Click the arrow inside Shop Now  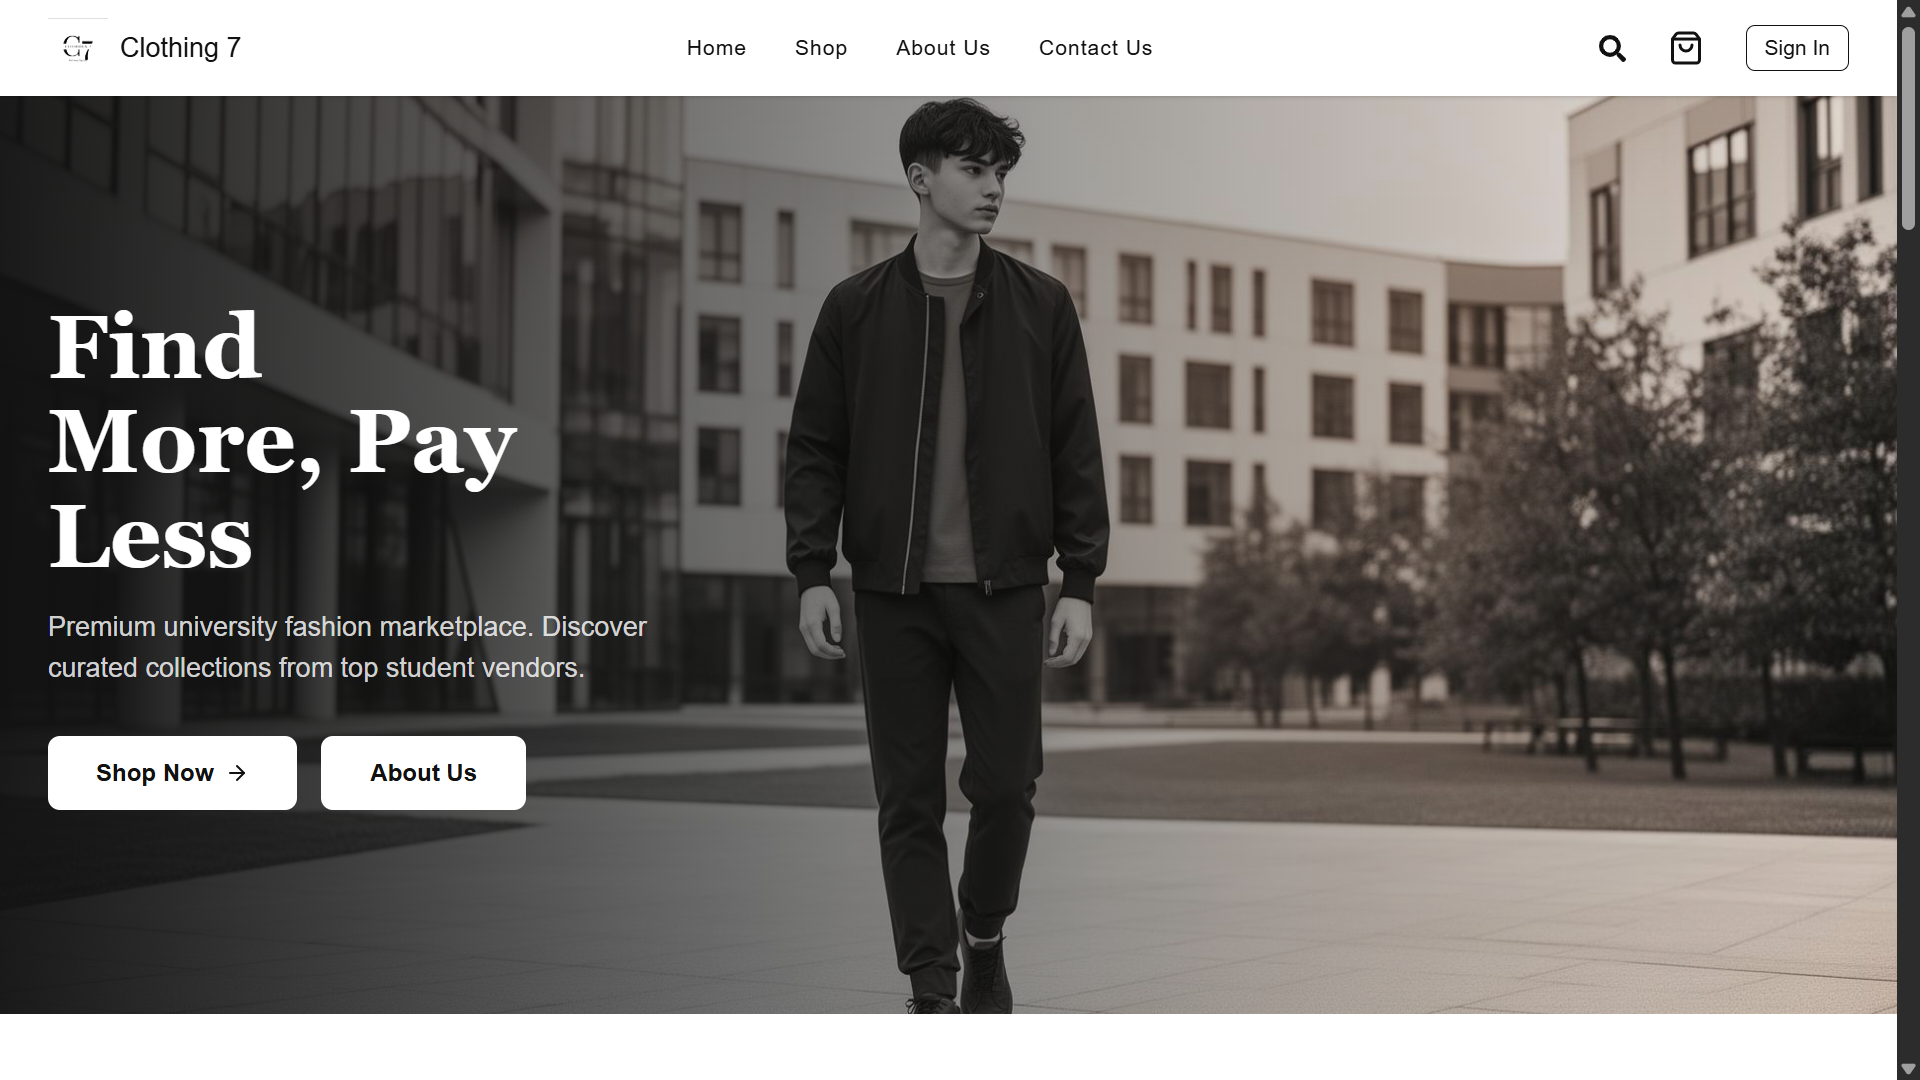237,773
